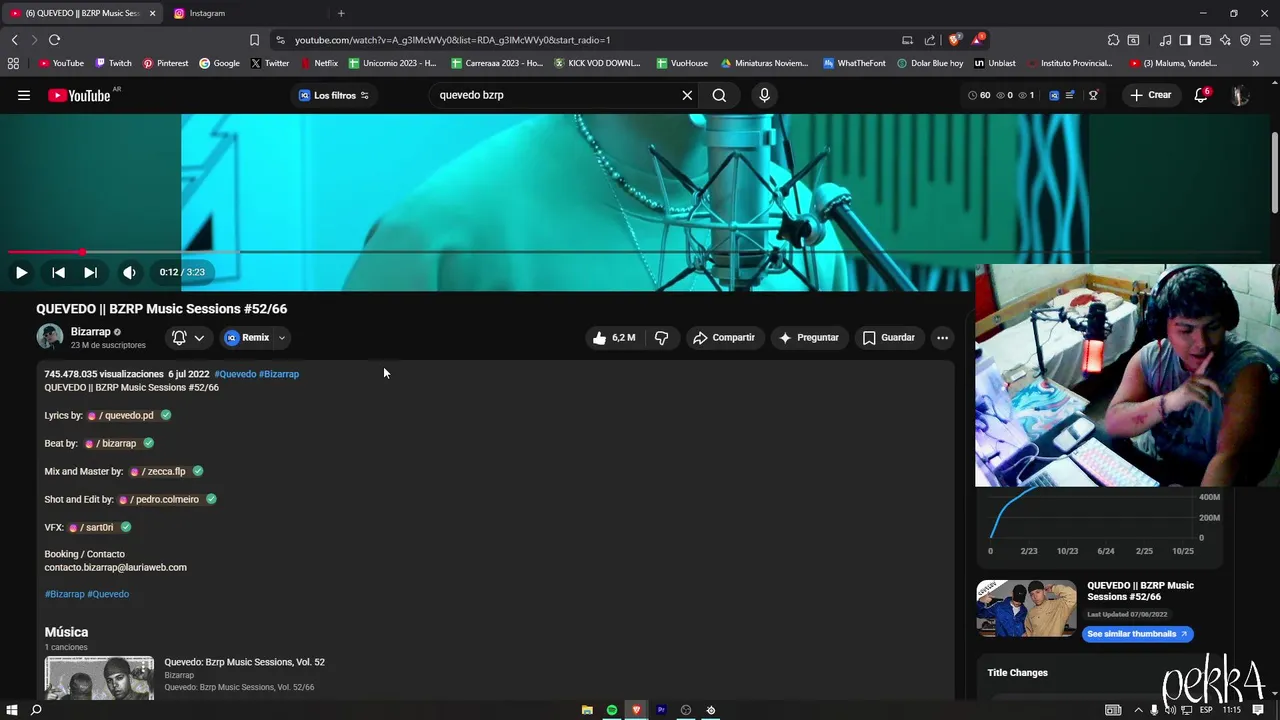
Task: Open the Bizarrap channel name
Action: [90, 332]
